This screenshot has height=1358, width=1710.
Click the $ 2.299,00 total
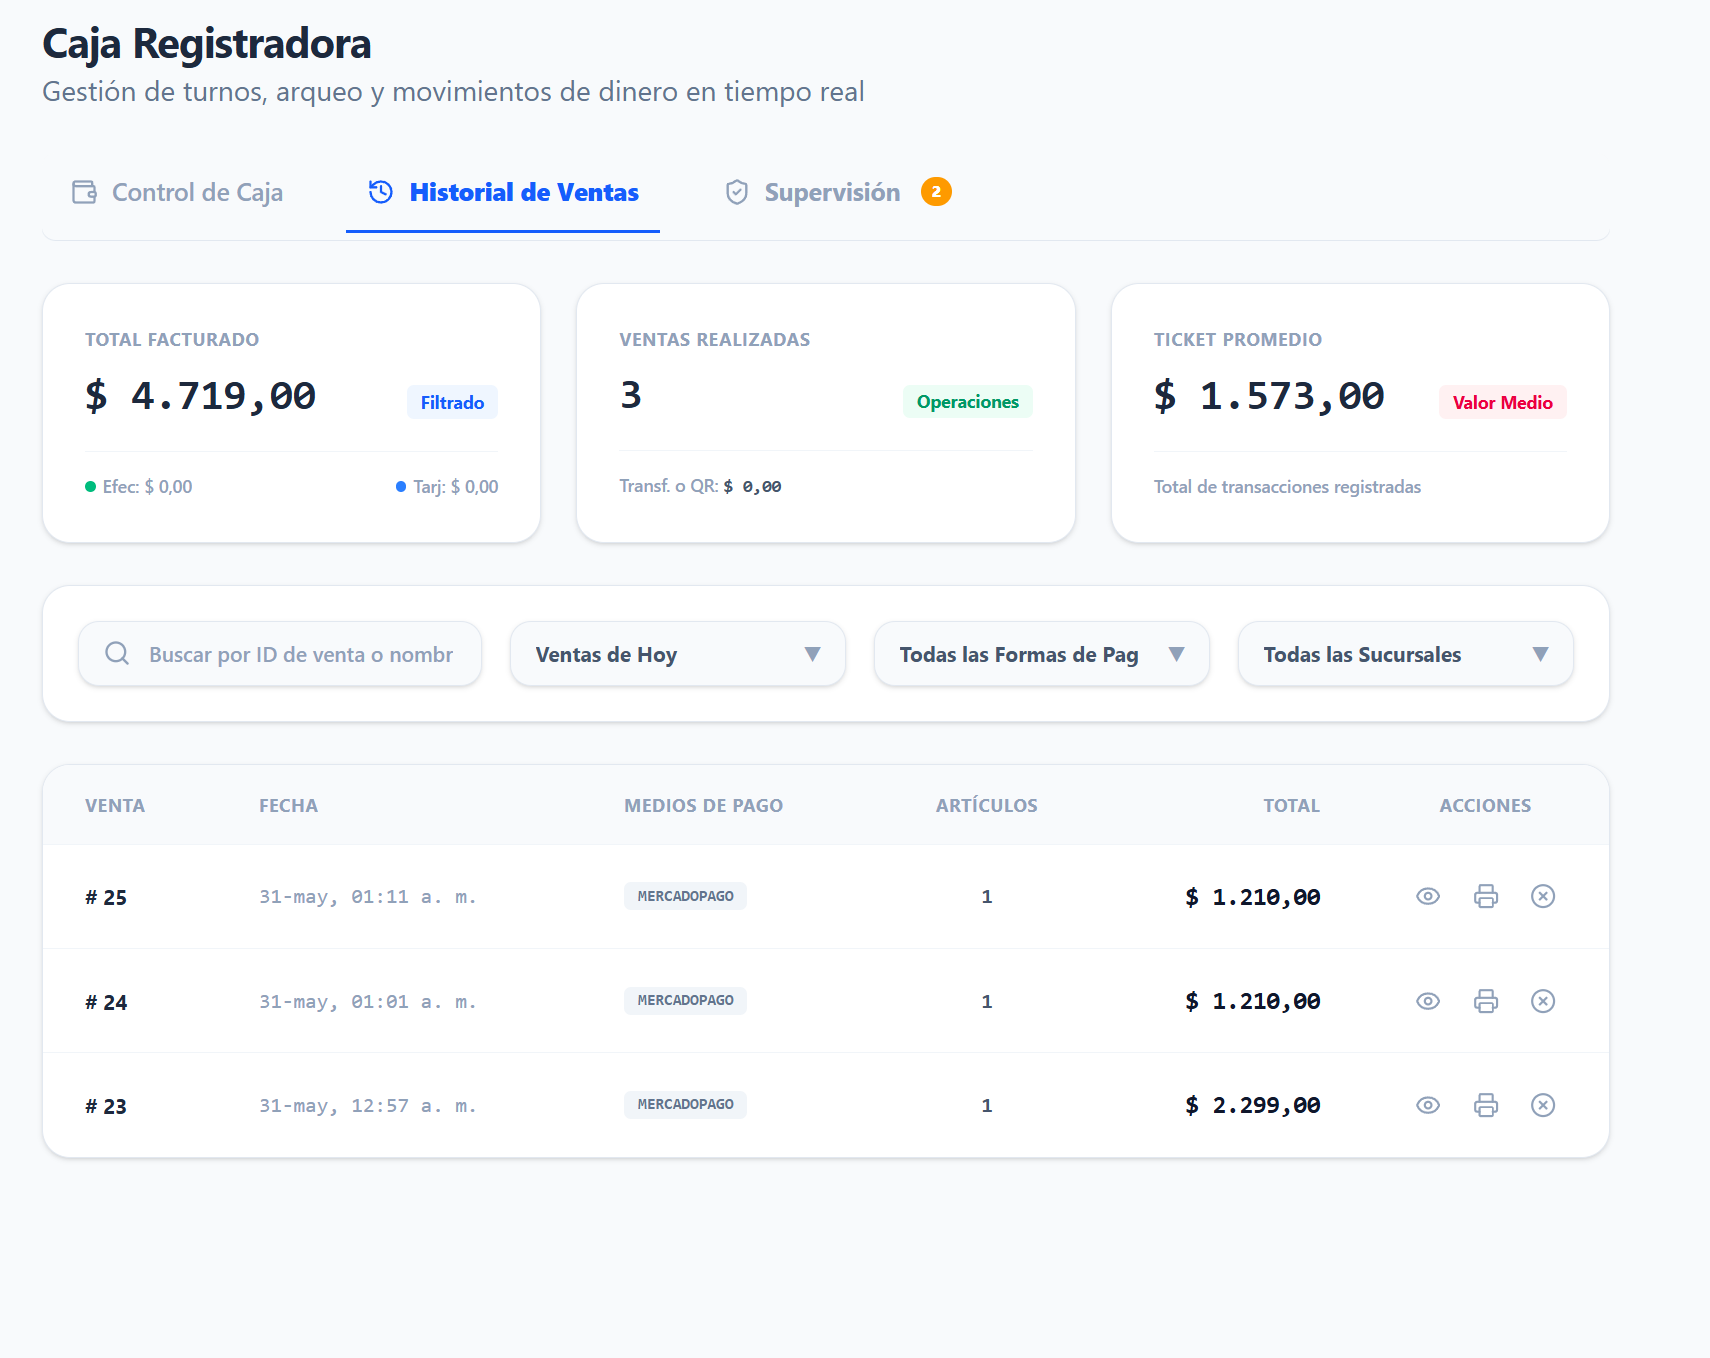click(x=1253, y=1105)
